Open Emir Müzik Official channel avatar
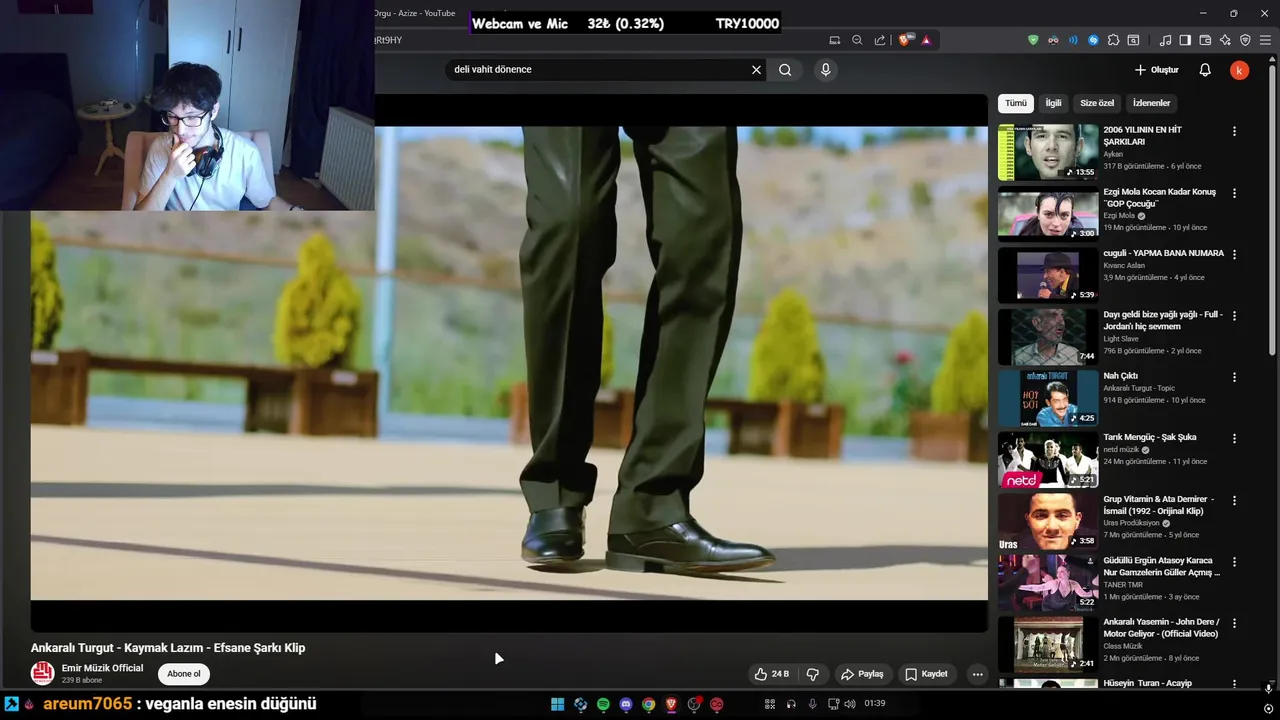The height and width of the screenshot is (720, 1280). click(42, 673)
